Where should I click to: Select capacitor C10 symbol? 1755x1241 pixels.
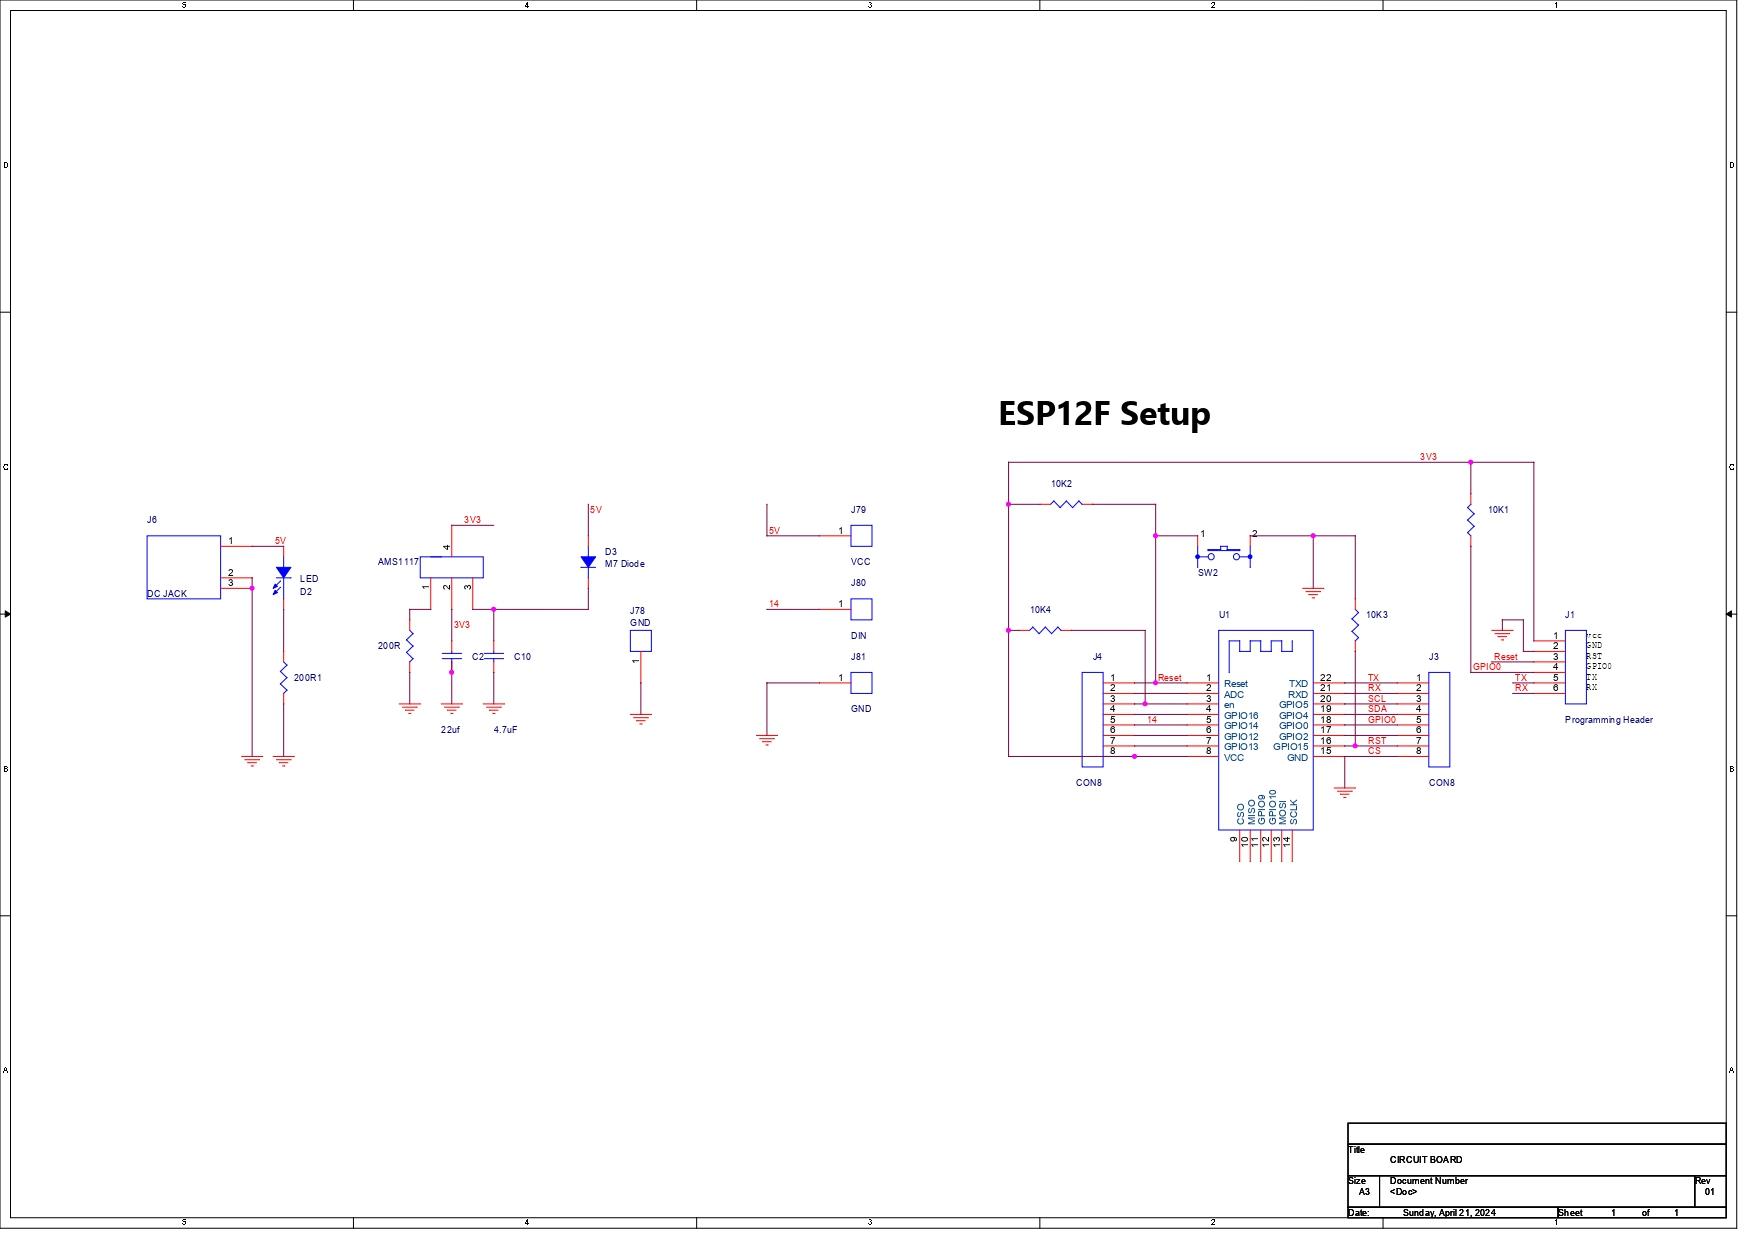[493, 656]
